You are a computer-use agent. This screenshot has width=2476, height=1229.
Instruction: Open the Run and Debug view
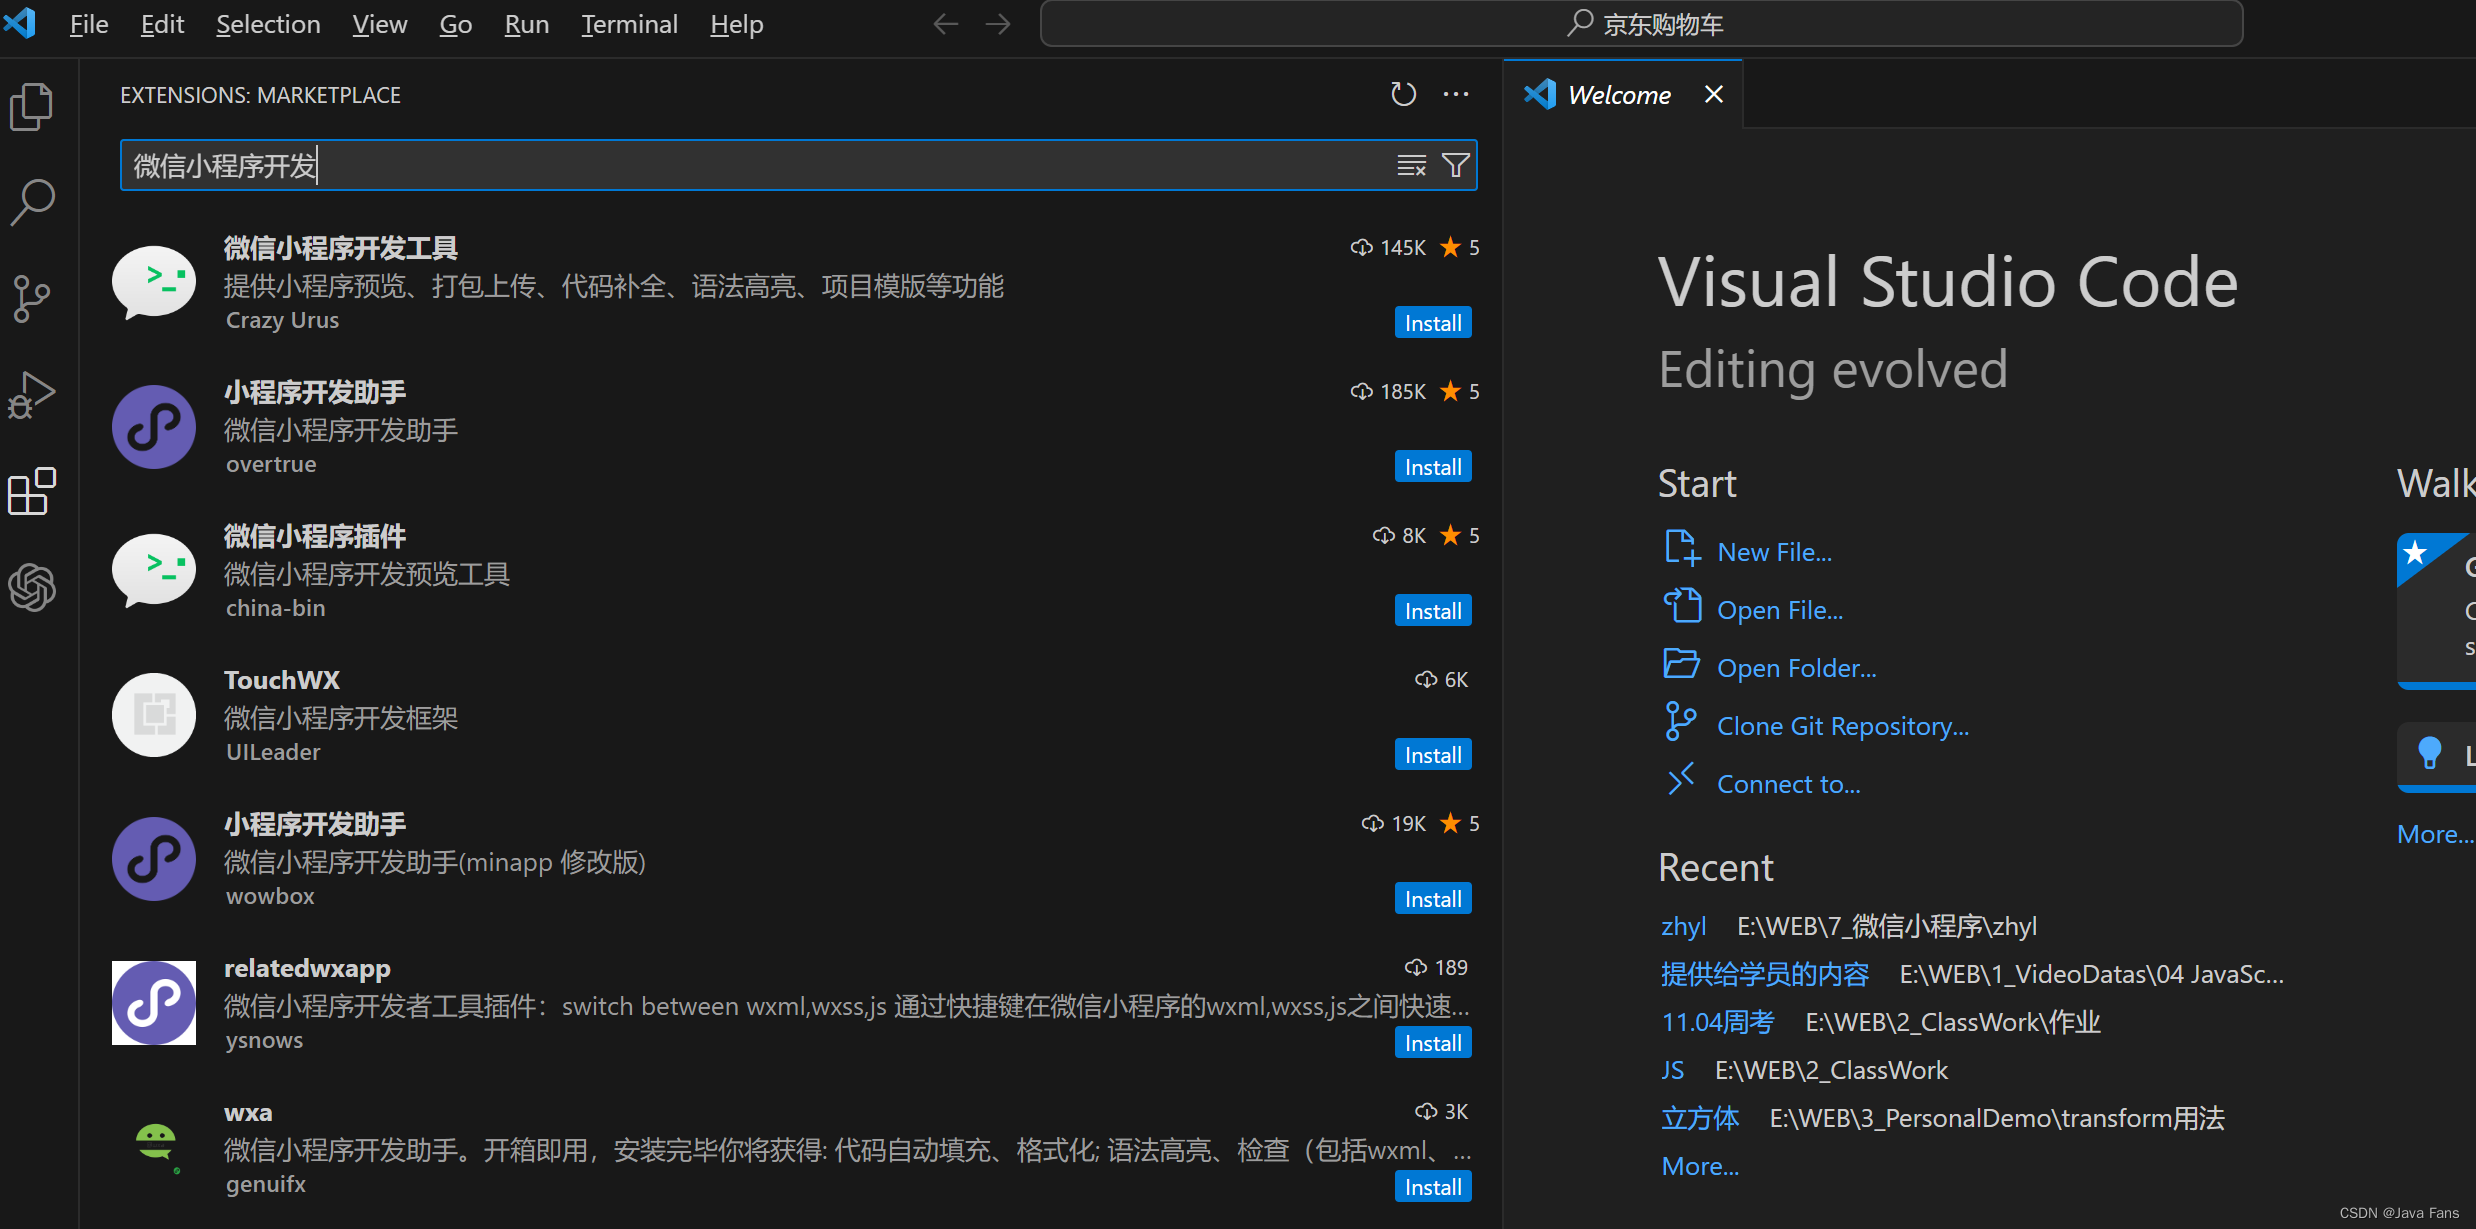(x=32, y=394)
